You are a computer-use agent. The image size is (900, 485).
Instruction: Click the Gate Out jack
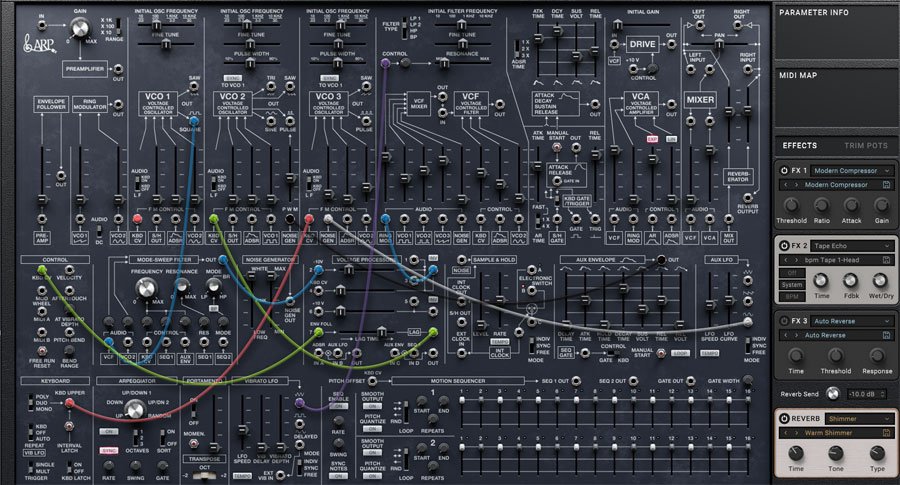click(690, 381)
